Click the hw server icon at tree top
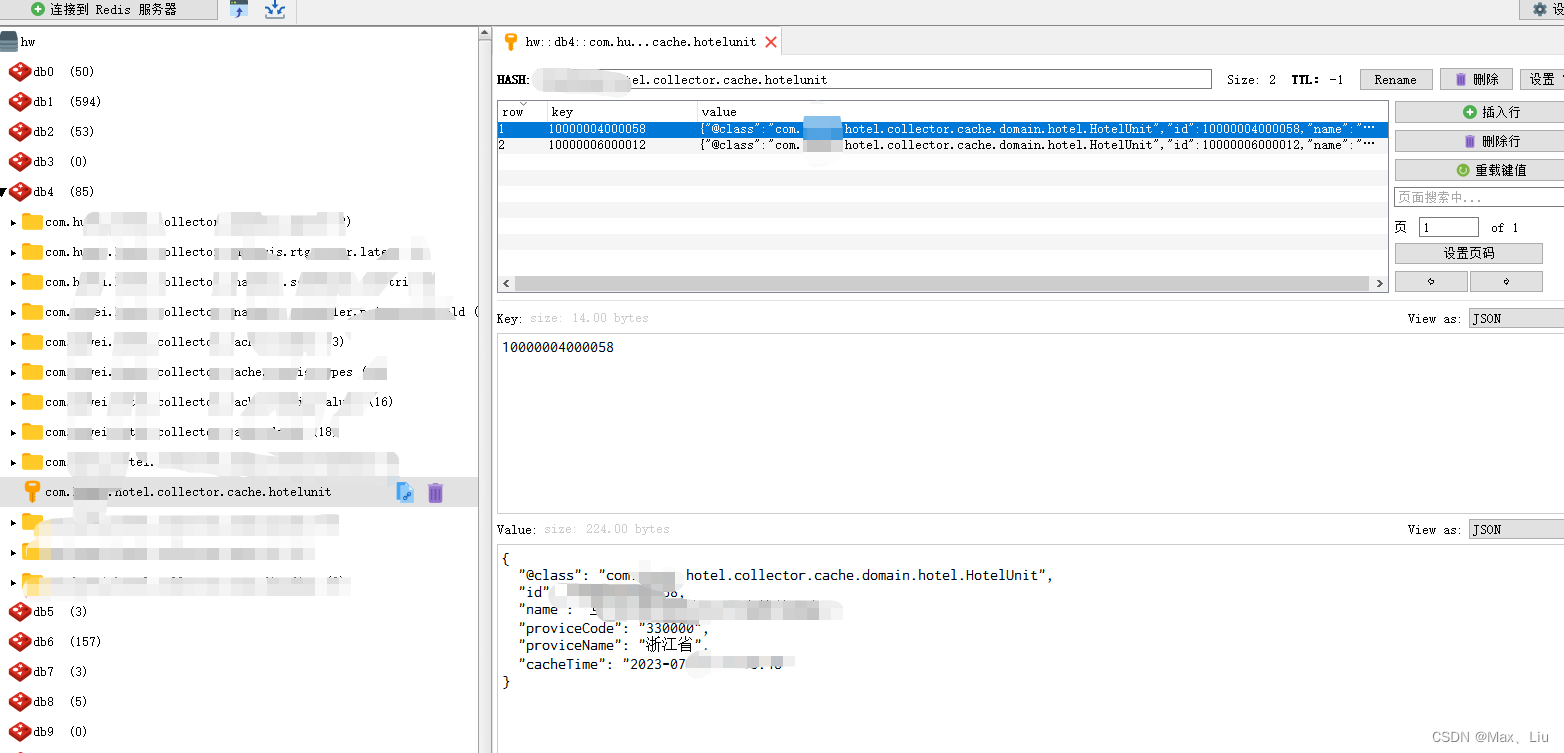This screenshot has height=753, width=1564. point(10,42)
